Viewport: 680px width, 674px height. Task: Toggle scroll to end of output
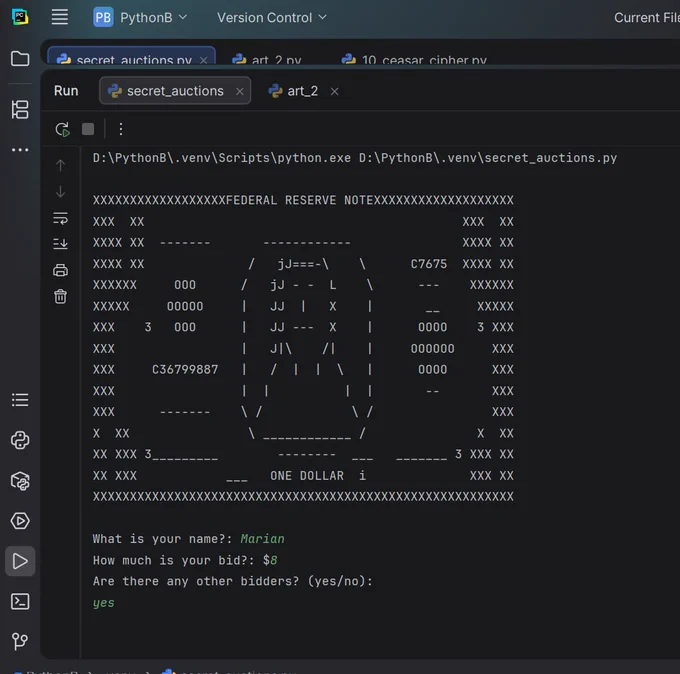pos(60,244)
